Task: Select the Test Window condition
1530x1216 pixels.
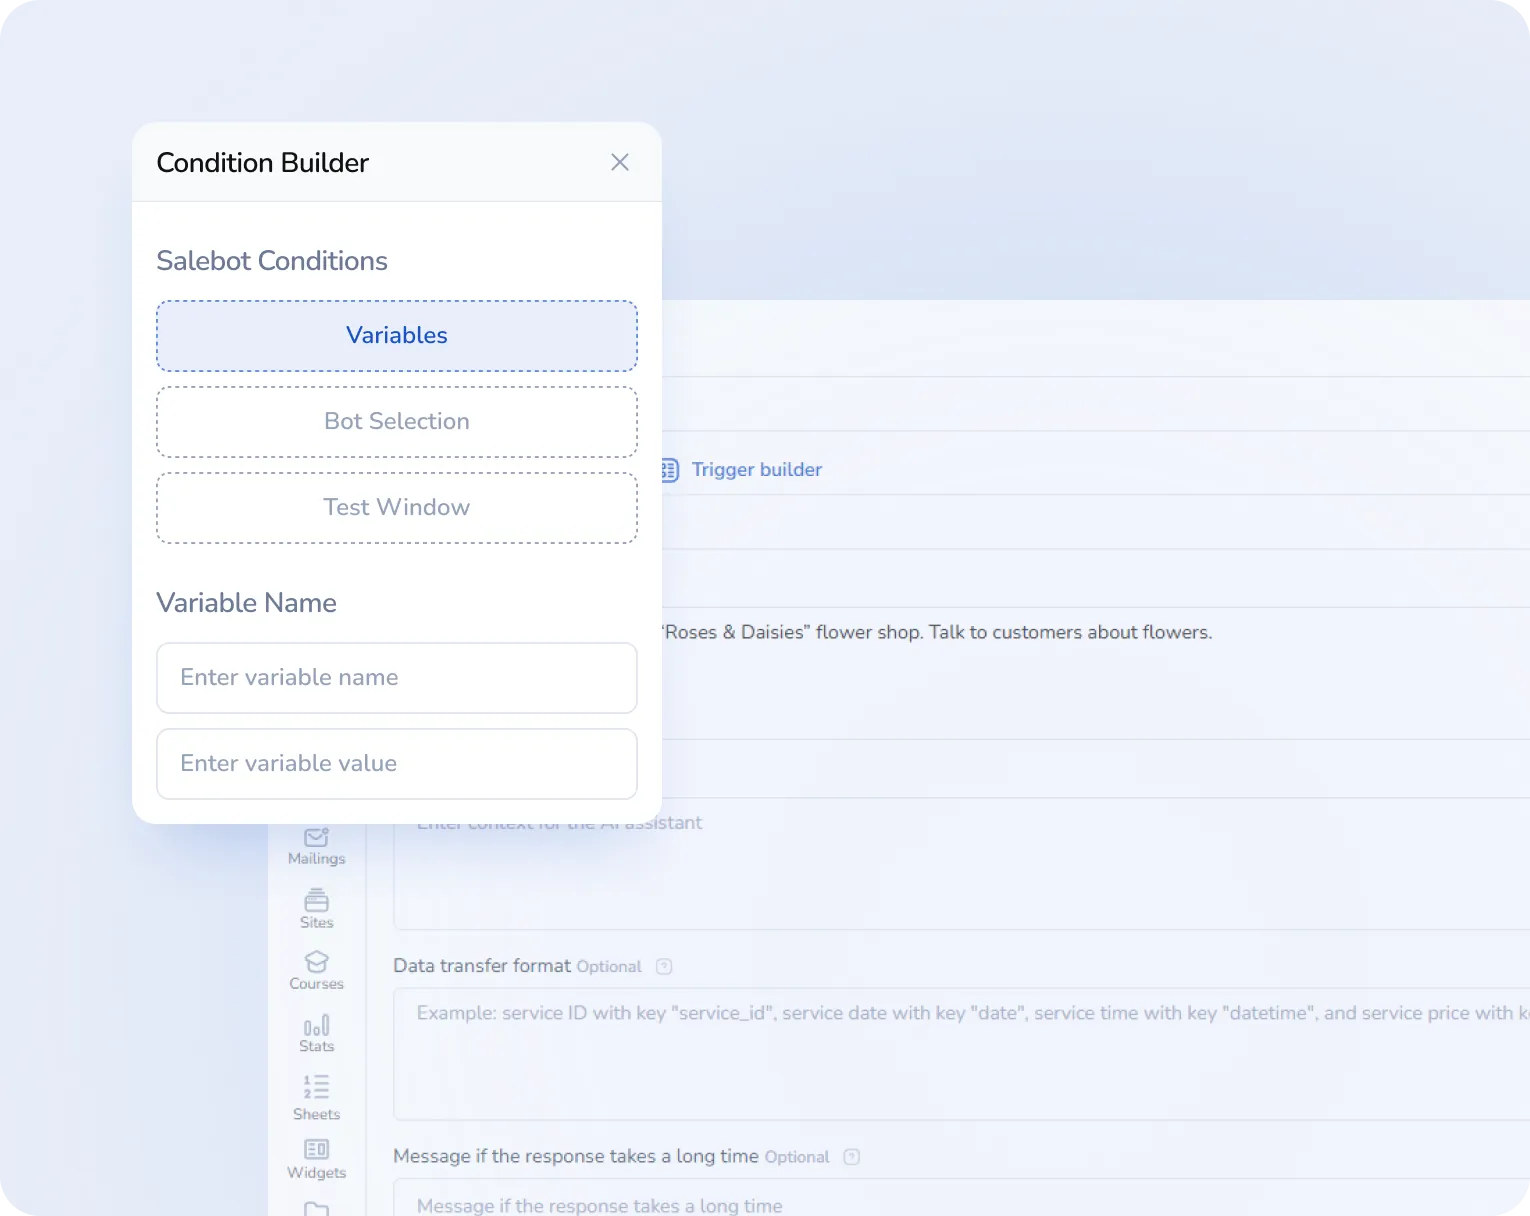Action: tap(397, 508)
